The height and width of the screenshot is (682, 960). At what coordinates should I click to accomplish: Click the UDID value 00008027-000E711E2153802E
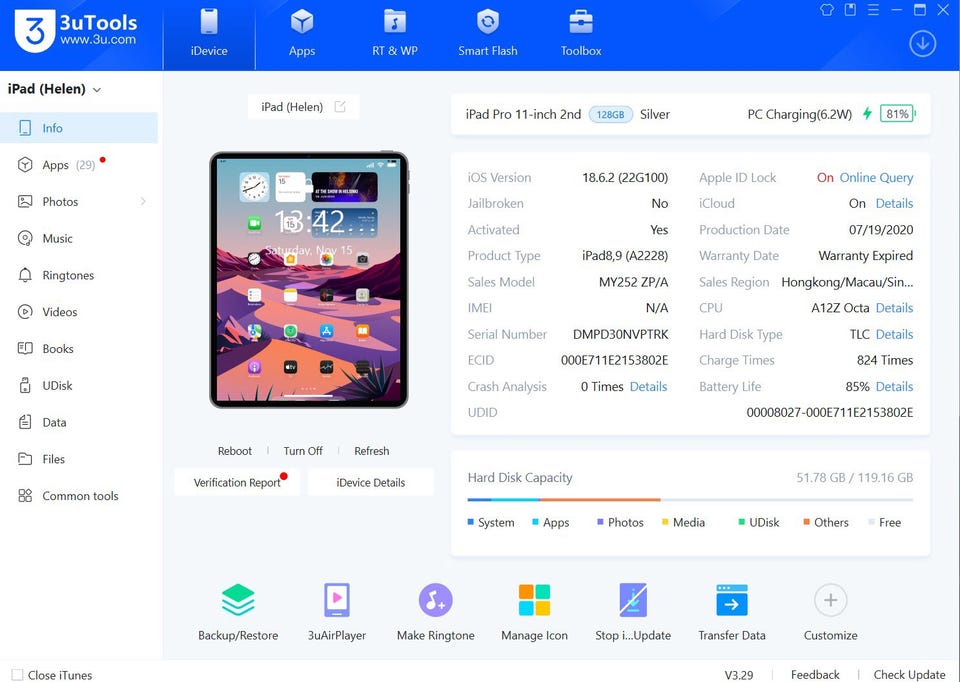pos(830,413)
